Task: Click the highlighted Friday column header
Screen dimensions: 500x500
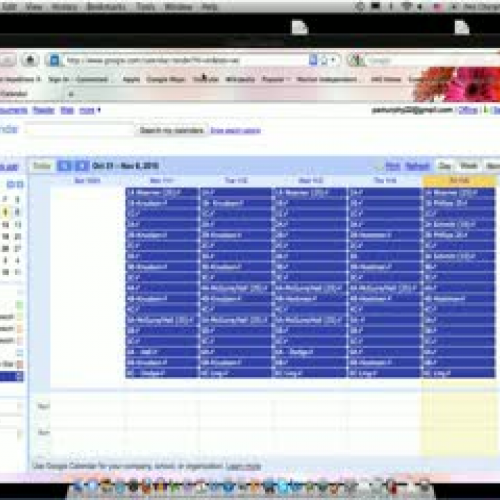Action: pyautogui.click(x=459, y=181)
